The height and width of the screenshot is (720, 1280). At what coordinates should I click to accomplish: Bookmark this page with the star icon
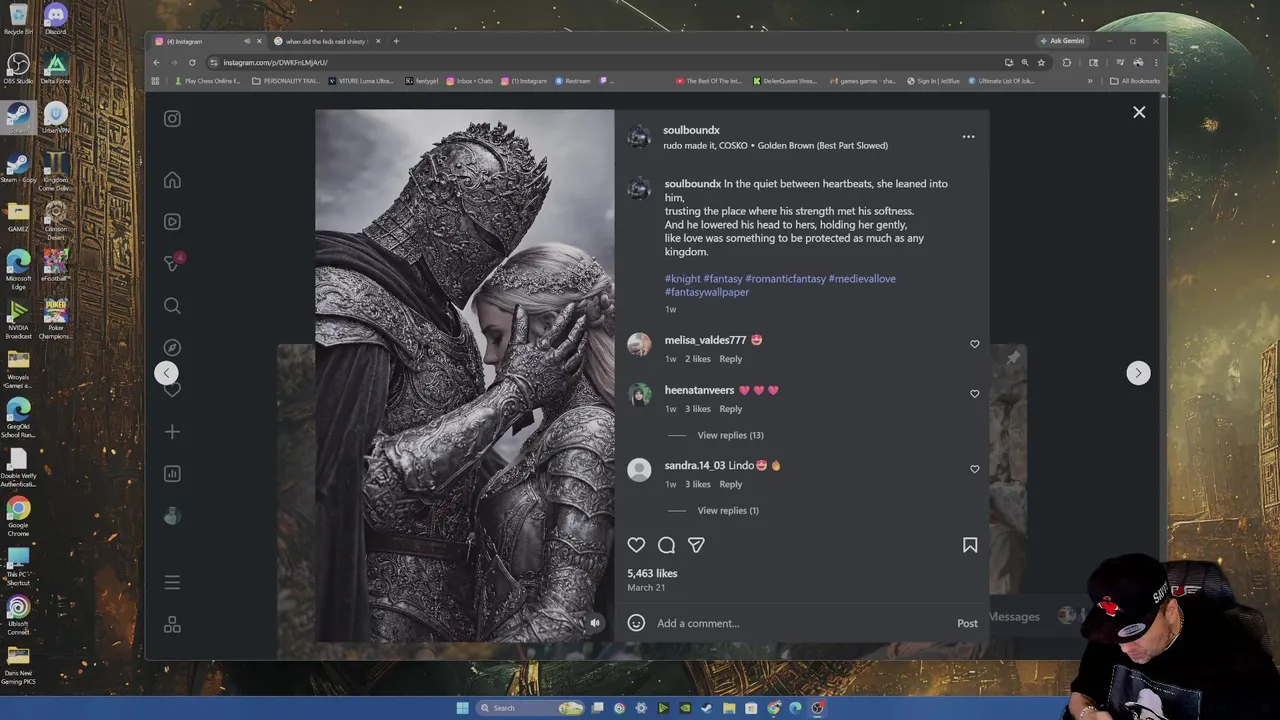click(x=1041, y=62)
